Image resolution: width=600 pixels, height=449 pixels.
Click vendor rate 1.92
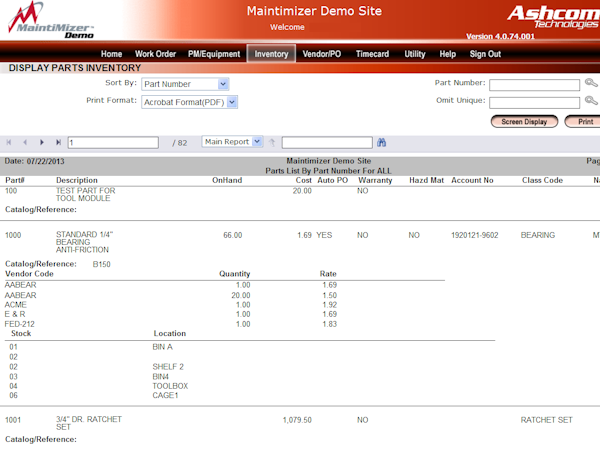[x=329, y=305]
